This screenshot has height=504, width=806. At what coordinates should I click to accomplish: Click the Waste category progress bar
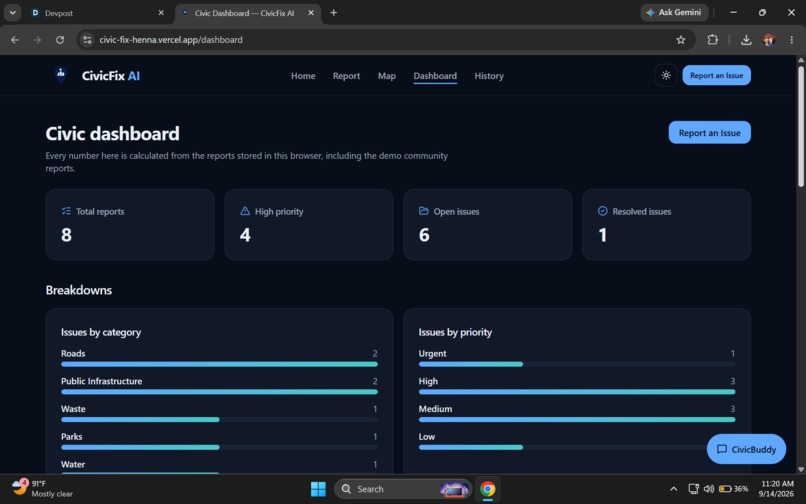[219, 420]
